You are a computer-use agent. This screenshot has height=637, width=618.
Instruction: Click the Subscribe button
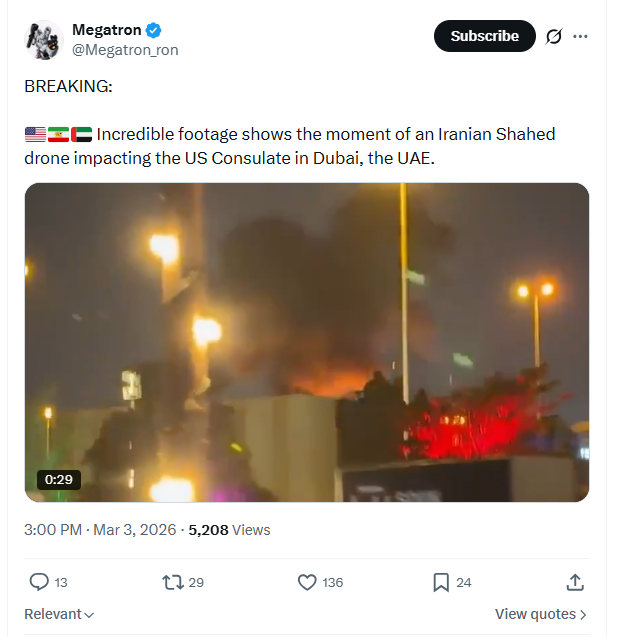484,36
